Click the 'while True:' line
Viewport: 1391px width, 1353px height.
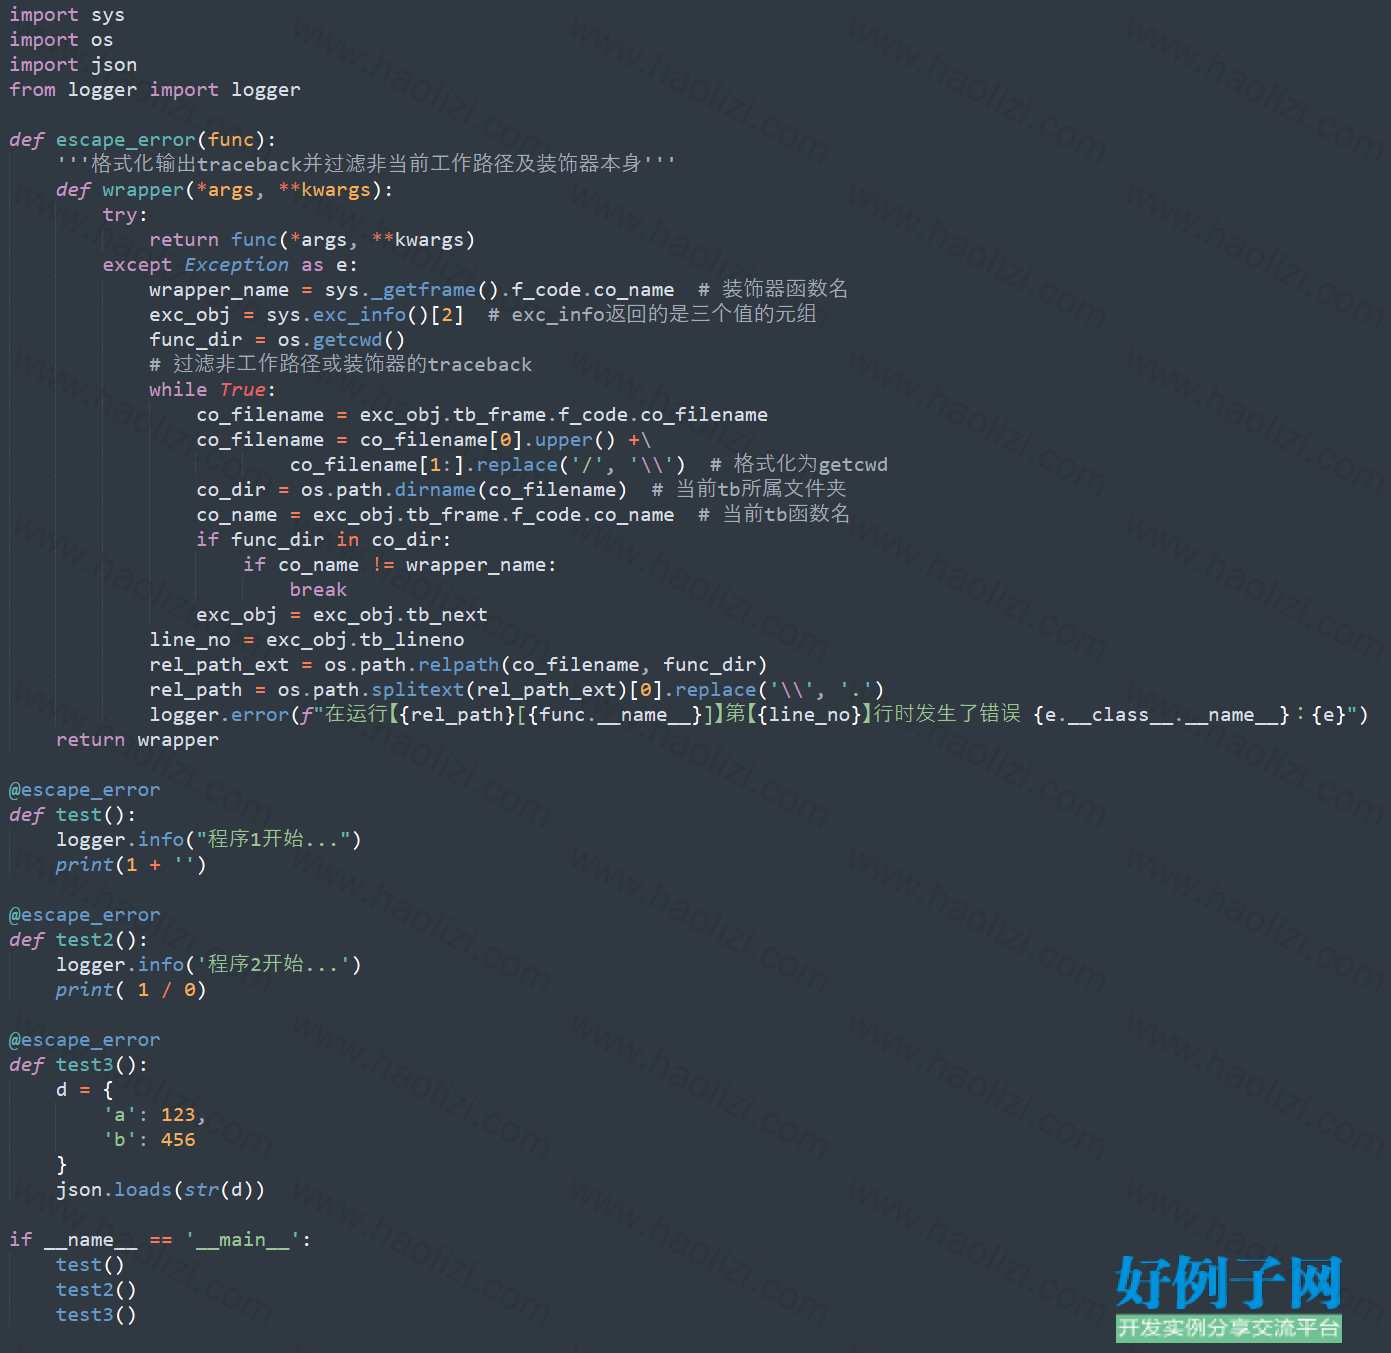tap(212, 390)
